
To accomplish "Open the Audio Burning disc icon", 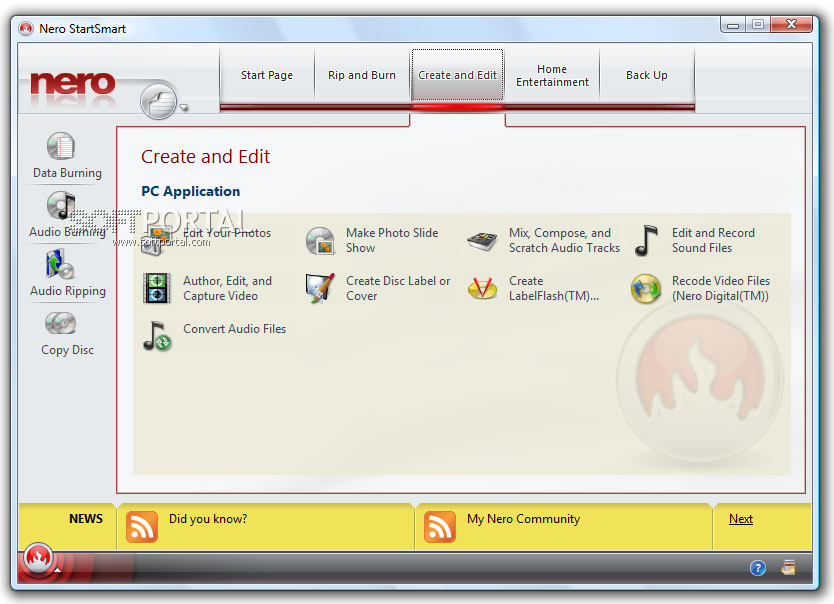I will pyautogui.click(x=61, y=205).
